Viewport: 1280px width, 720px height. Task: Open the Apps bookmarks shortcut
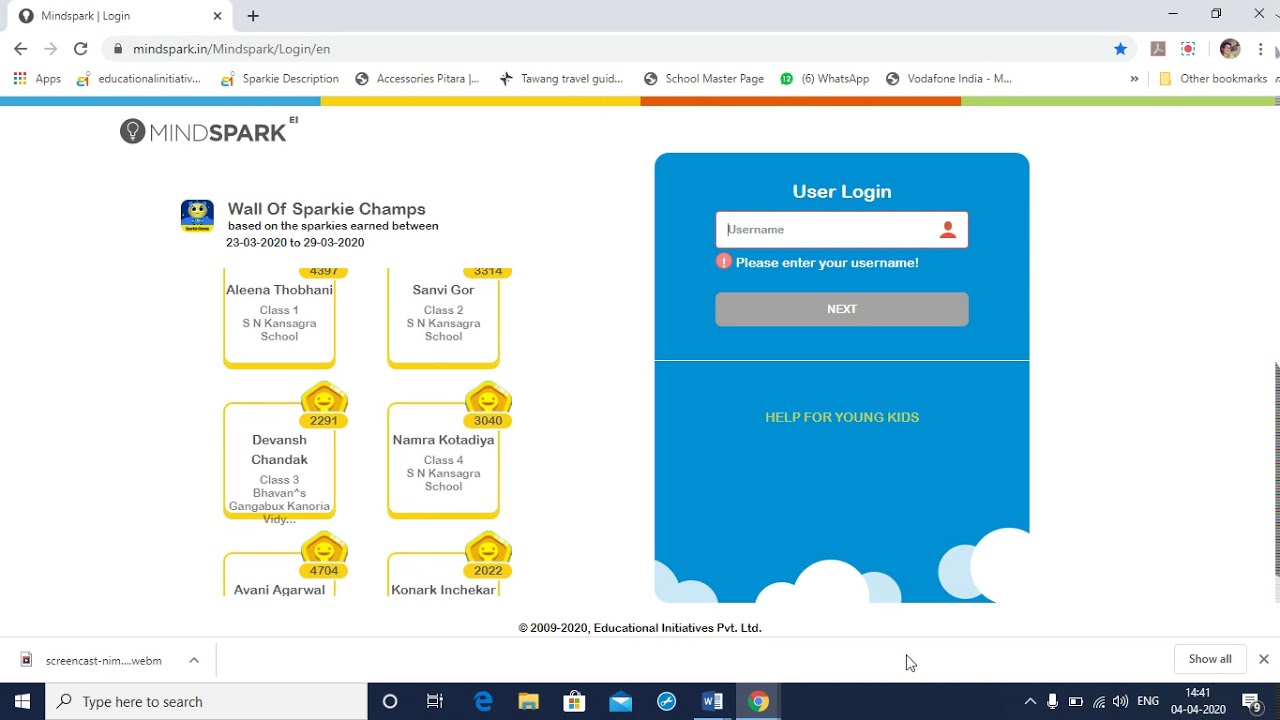pos(37,78)
